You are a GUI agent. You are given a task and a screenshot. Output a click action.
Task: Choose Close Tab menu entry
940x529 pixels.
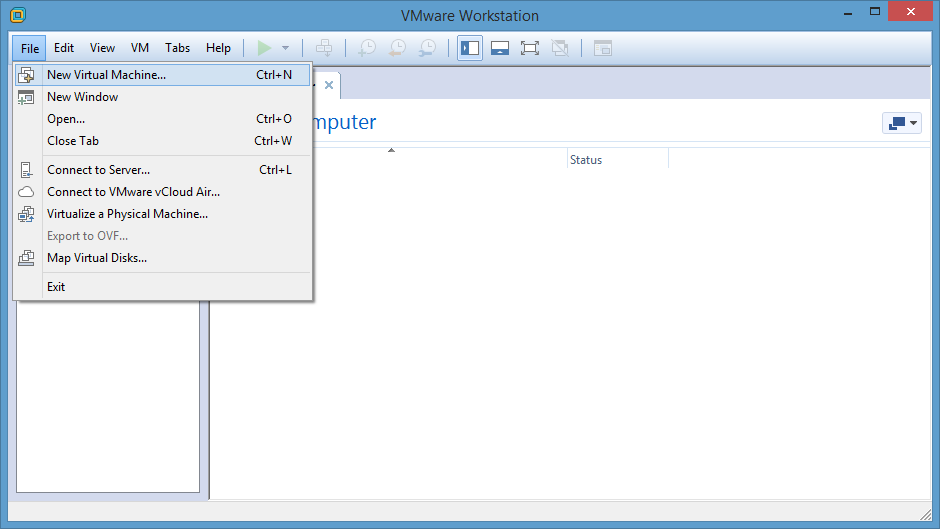click(x=162, y=141)
